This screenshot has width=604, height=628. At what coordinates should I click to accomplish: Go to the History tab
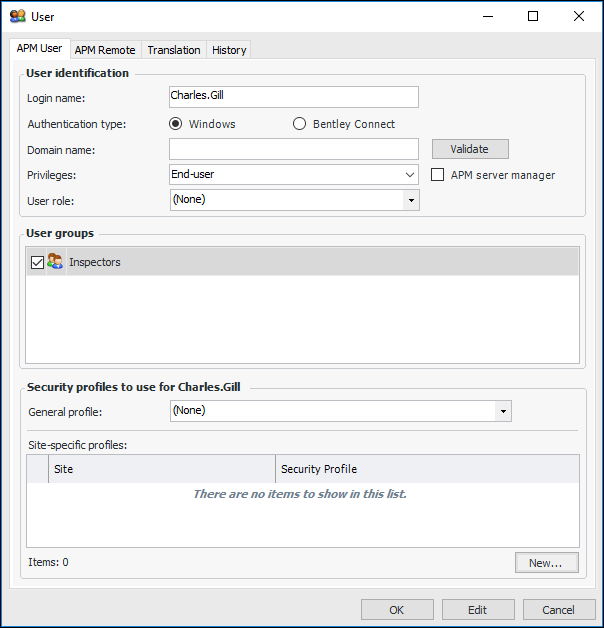click(x=229, y=50)
